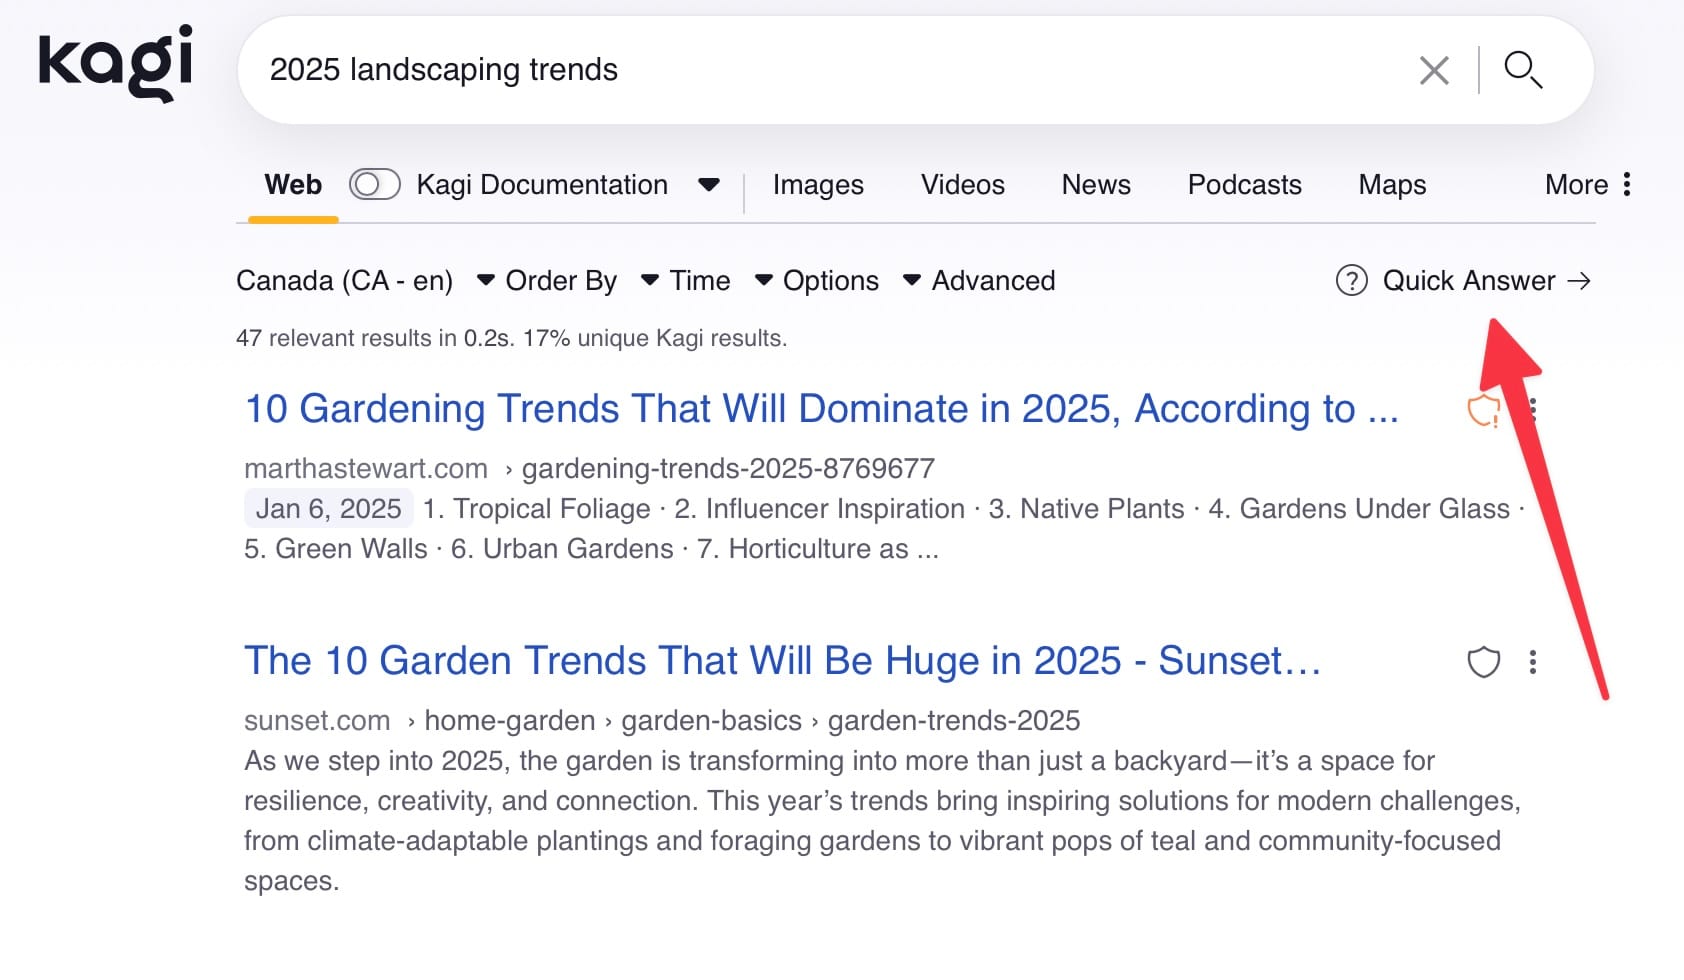Open the Order By dropdown
The width and height of the screenshot is (1684, 980).
pos(582,281)
